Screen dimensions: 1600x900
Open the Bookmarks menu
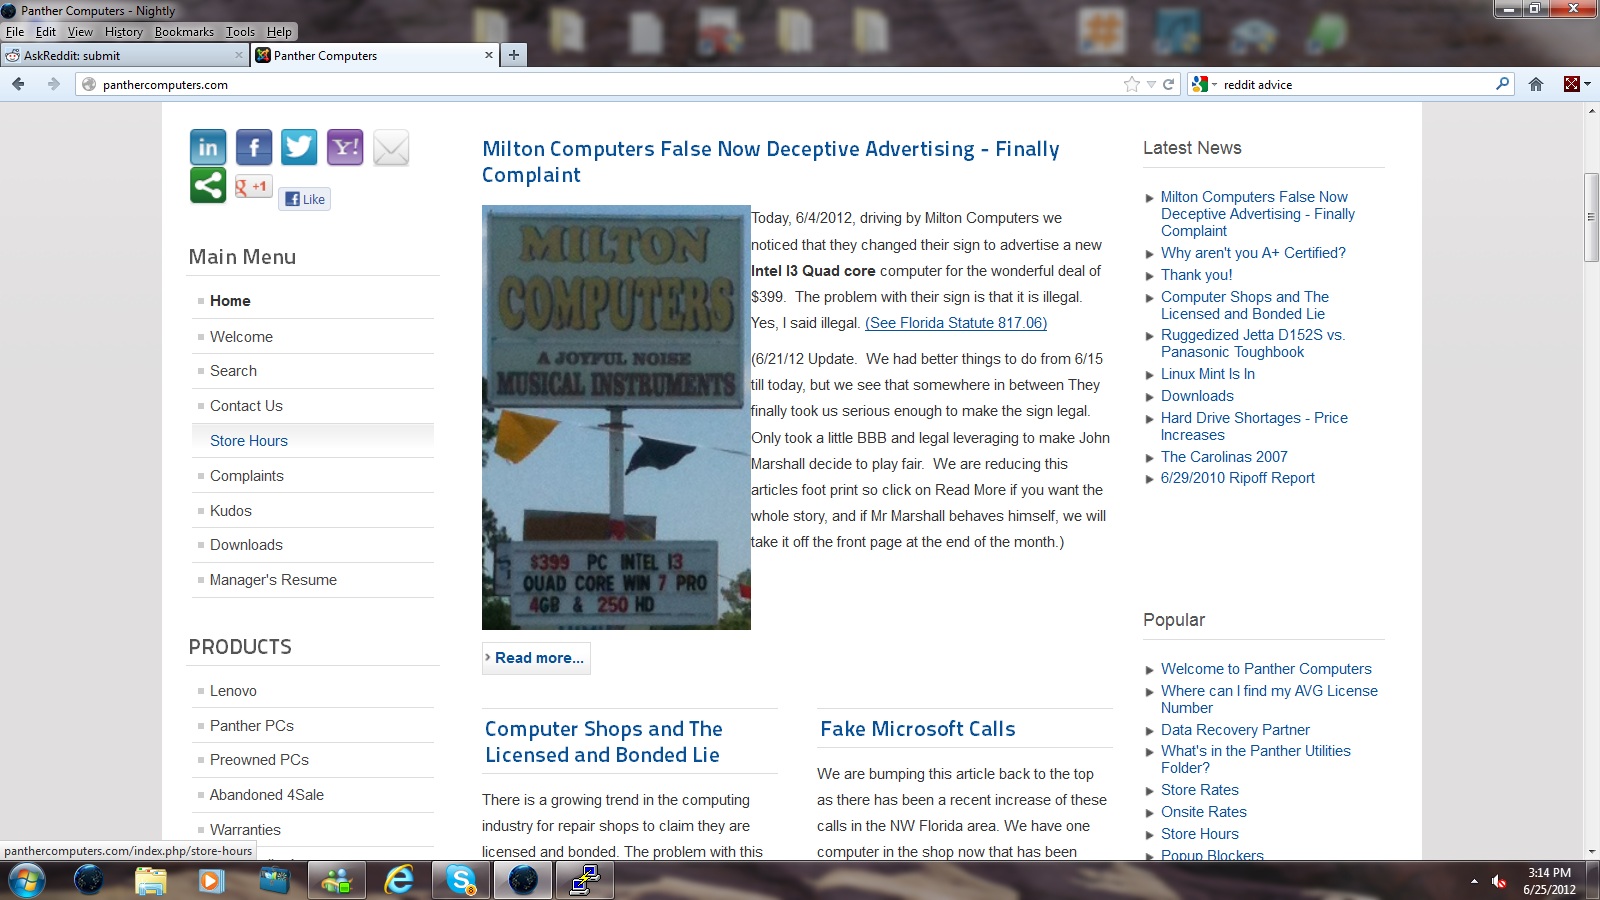pyautogui.click(x=184, y=32)
